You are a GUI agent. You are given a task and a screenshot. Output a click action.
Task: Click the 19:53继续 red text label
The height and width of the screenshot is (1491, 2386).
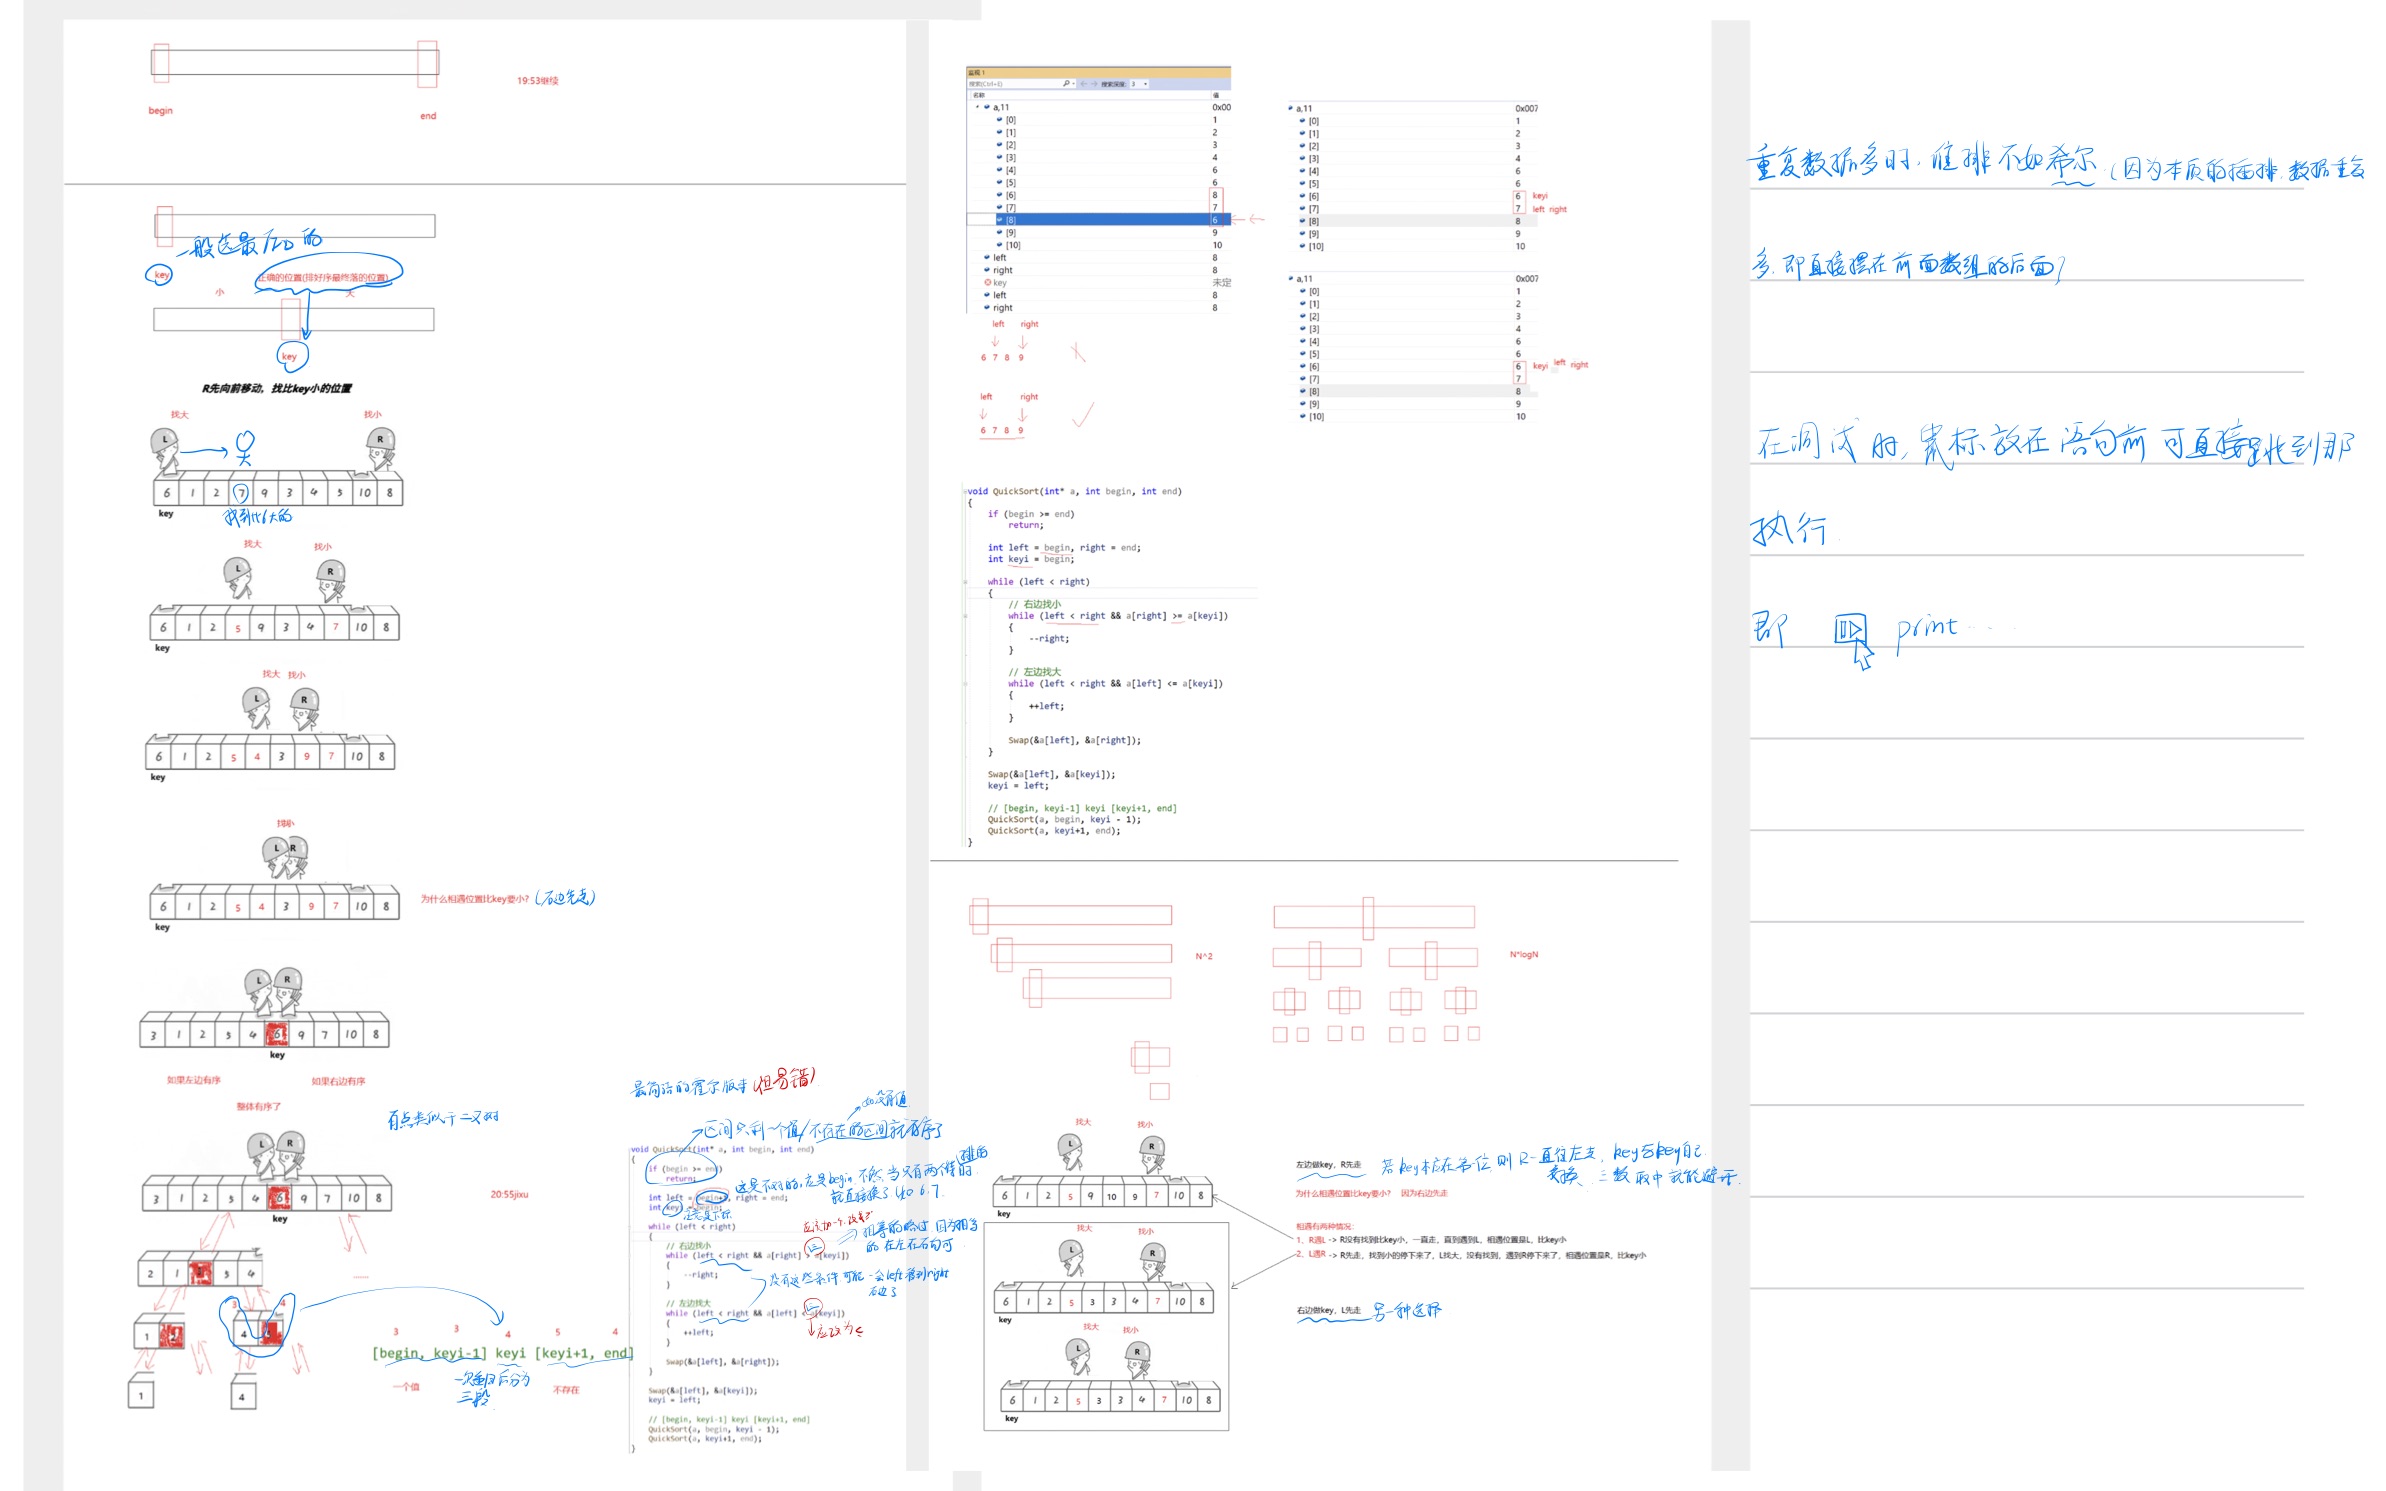pos(537,81)
